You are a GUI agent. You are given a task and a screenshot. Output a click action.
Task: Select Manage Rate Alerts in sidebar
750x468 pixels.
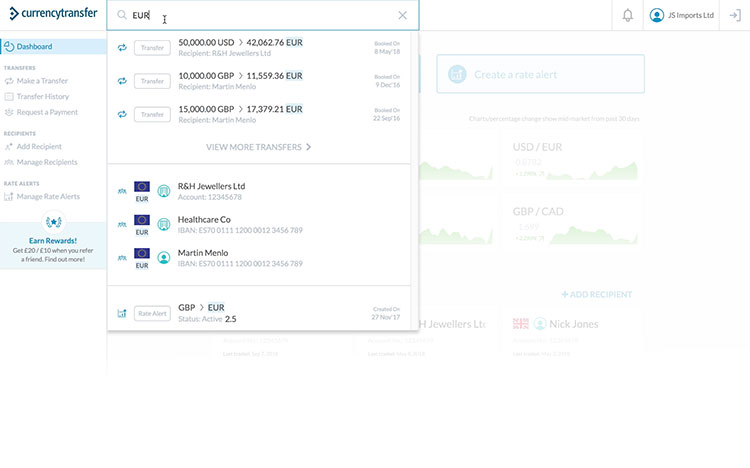tap(48, 196)
